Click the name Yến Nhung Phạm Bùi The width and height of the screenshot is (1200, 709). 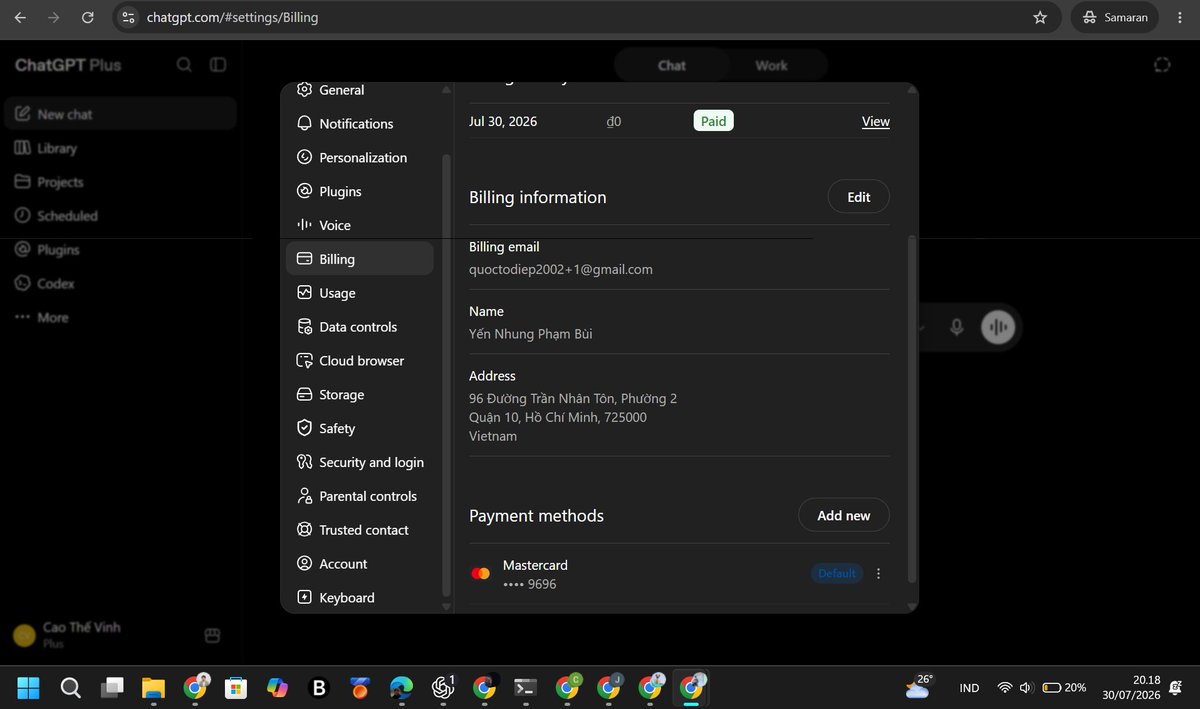tap(531, 334)
